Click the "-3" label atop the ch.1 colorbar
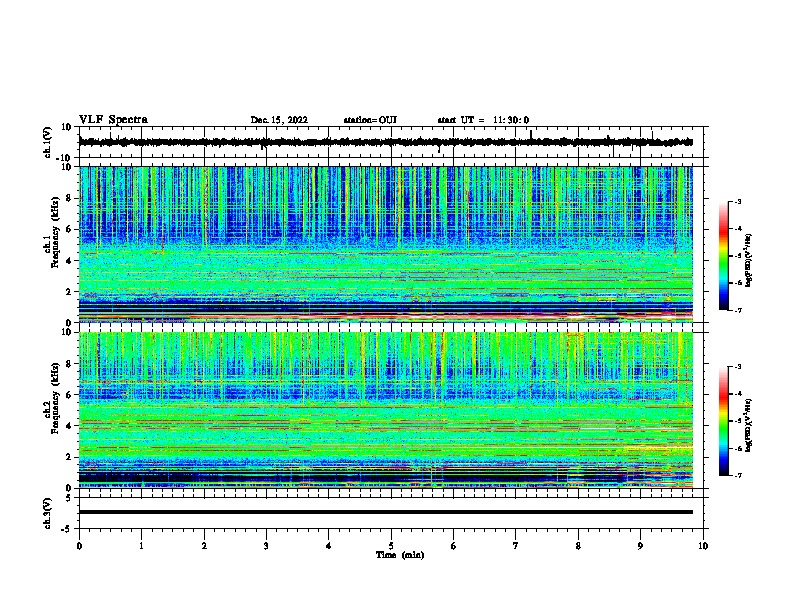Image resolution: width=792 pixels, height=612 pixels. [737, 201]
